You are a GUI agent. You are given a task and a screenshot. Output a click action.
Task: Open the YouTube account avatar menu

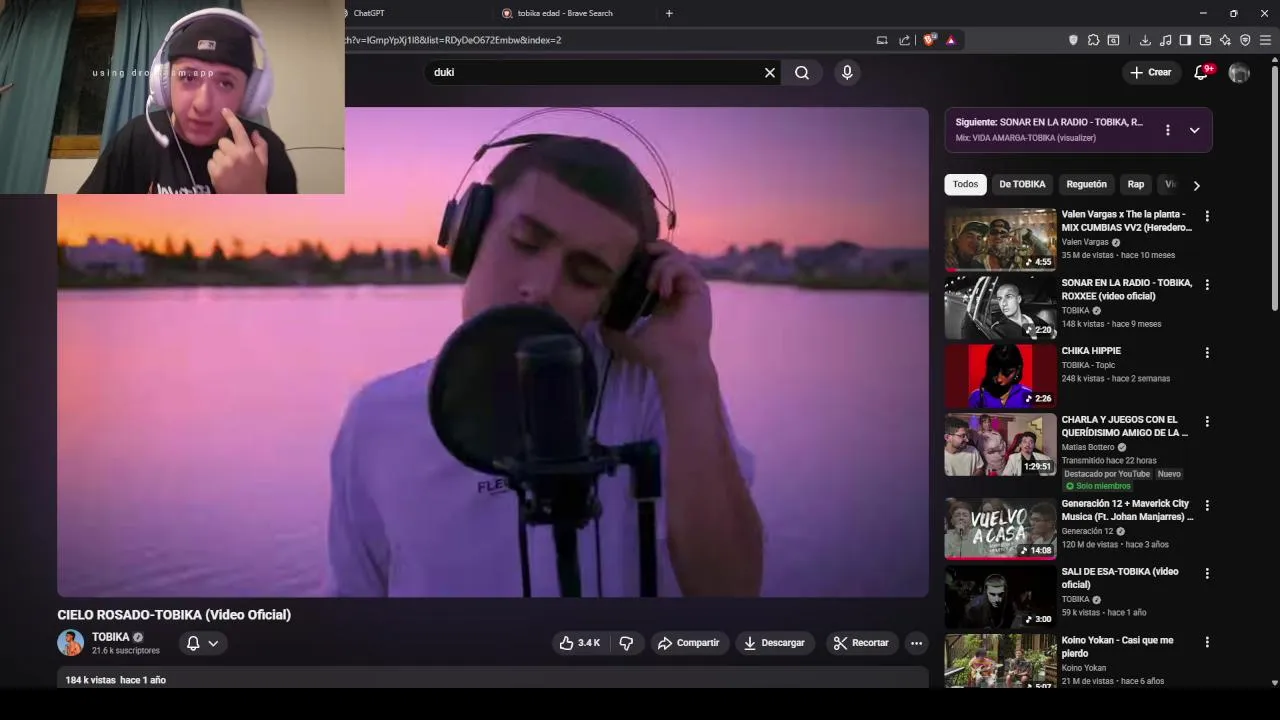1239,73
